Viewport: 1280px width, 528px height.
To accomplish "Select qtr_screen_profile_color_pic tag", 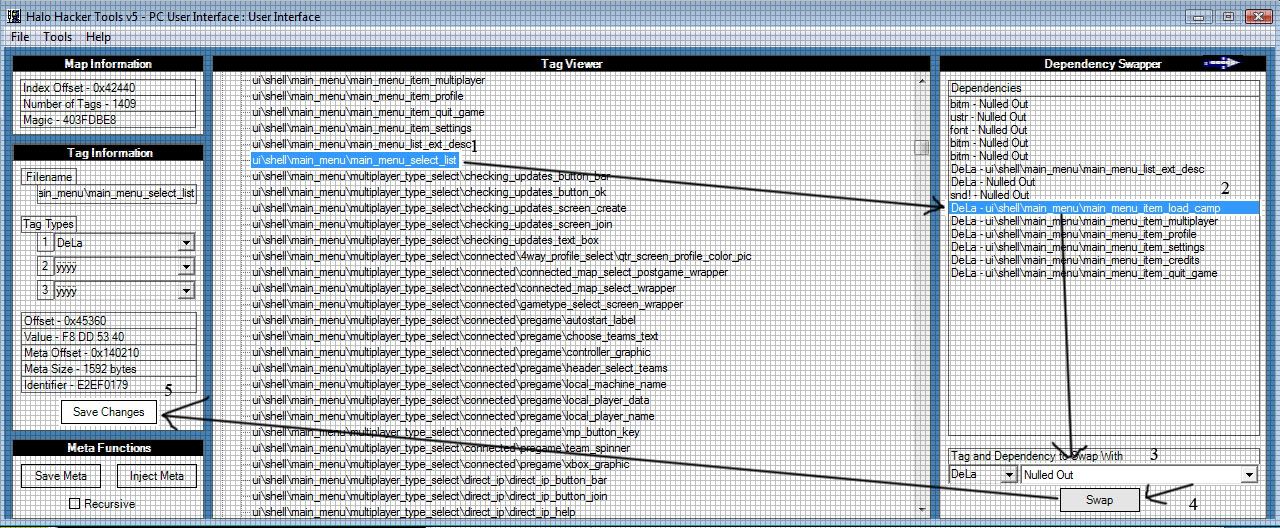I will point(501,256).
